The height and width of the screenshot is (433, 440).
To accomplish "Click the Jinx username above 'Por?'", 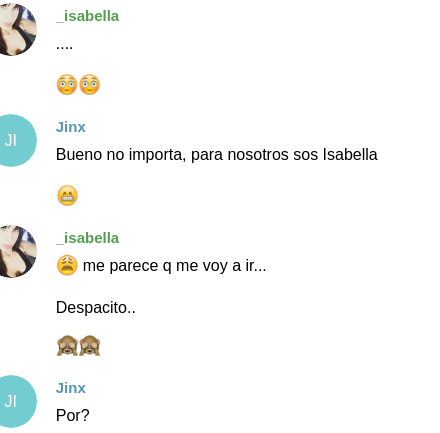I will (x=71, y=388).
